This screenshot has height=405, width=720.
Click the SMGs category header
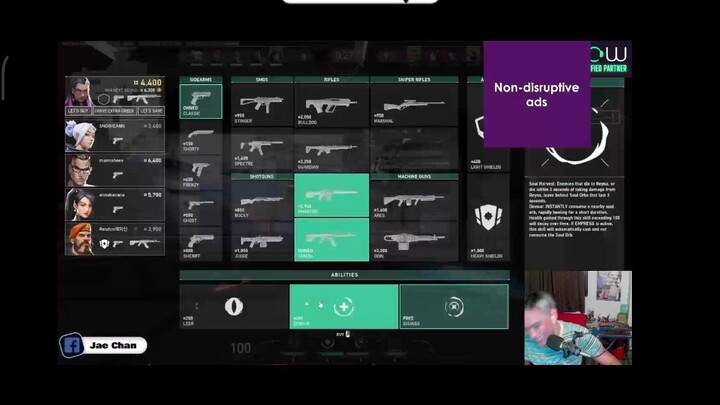pos(262,79)
